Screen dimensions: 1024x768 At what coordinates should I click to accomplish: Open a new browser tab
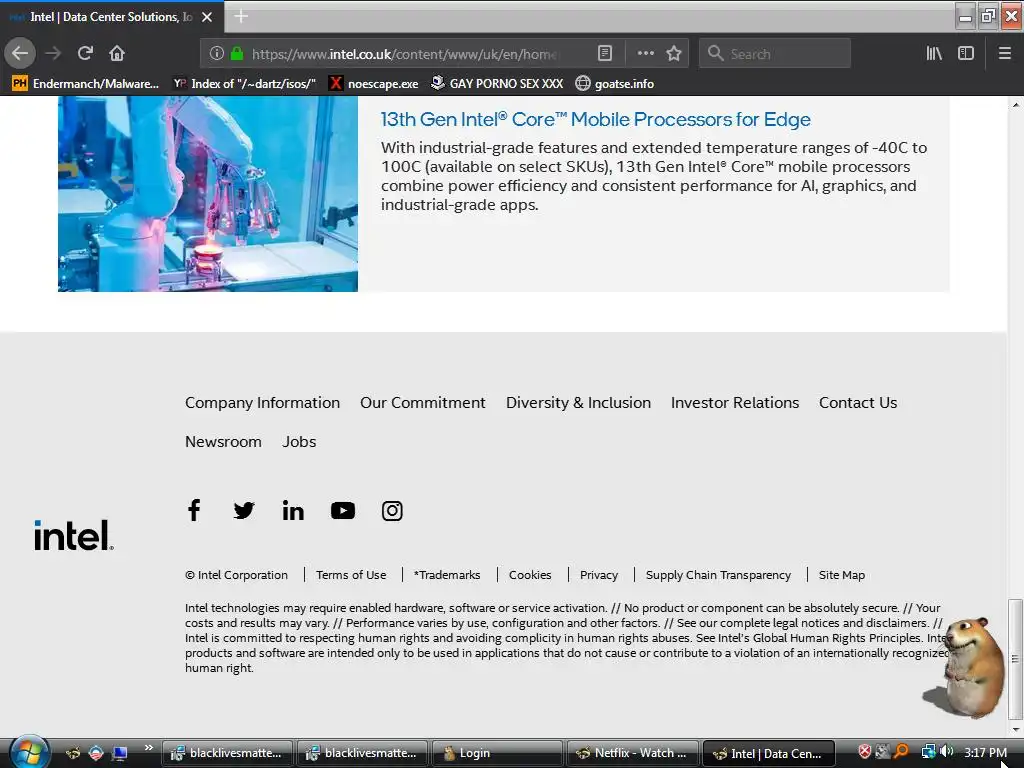tap(241, 16)
